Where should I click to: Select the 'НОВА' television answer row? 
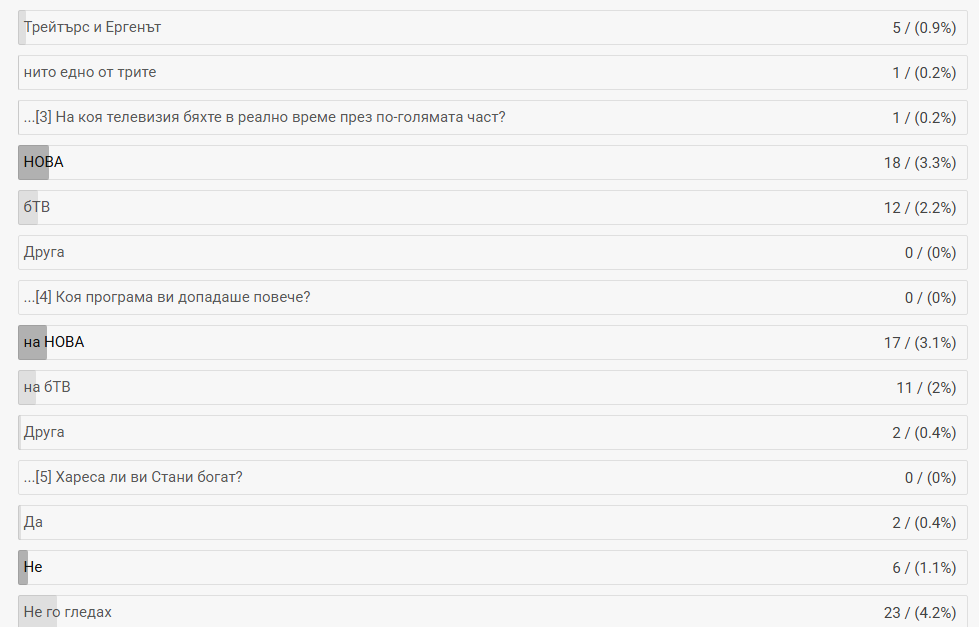coord(44,162)
